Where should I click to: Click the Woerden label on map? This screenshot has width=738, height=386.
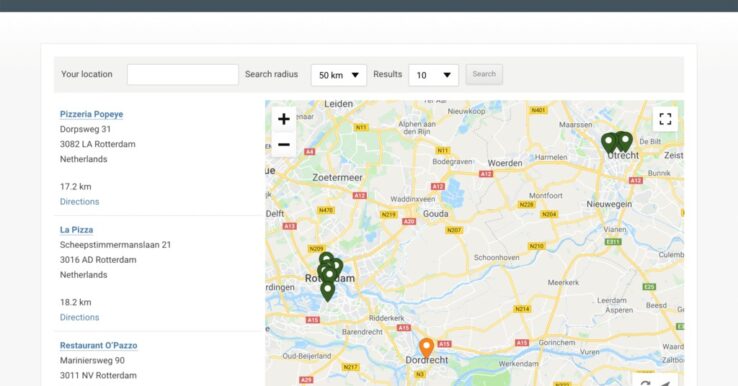click(505, 163)
